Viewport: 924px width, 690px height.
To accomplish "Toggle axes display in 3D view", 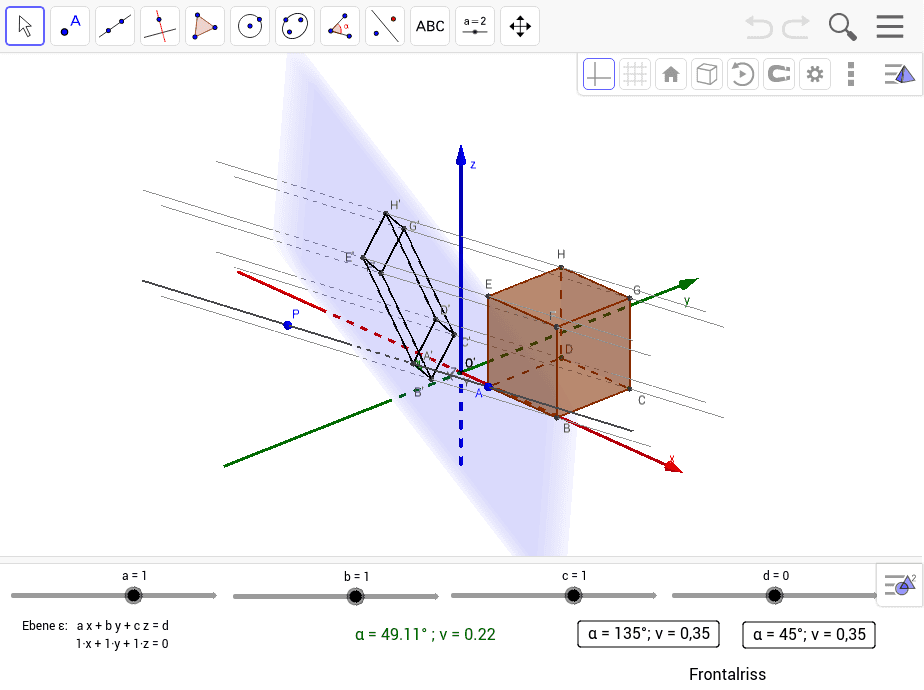I will [599, 74].
